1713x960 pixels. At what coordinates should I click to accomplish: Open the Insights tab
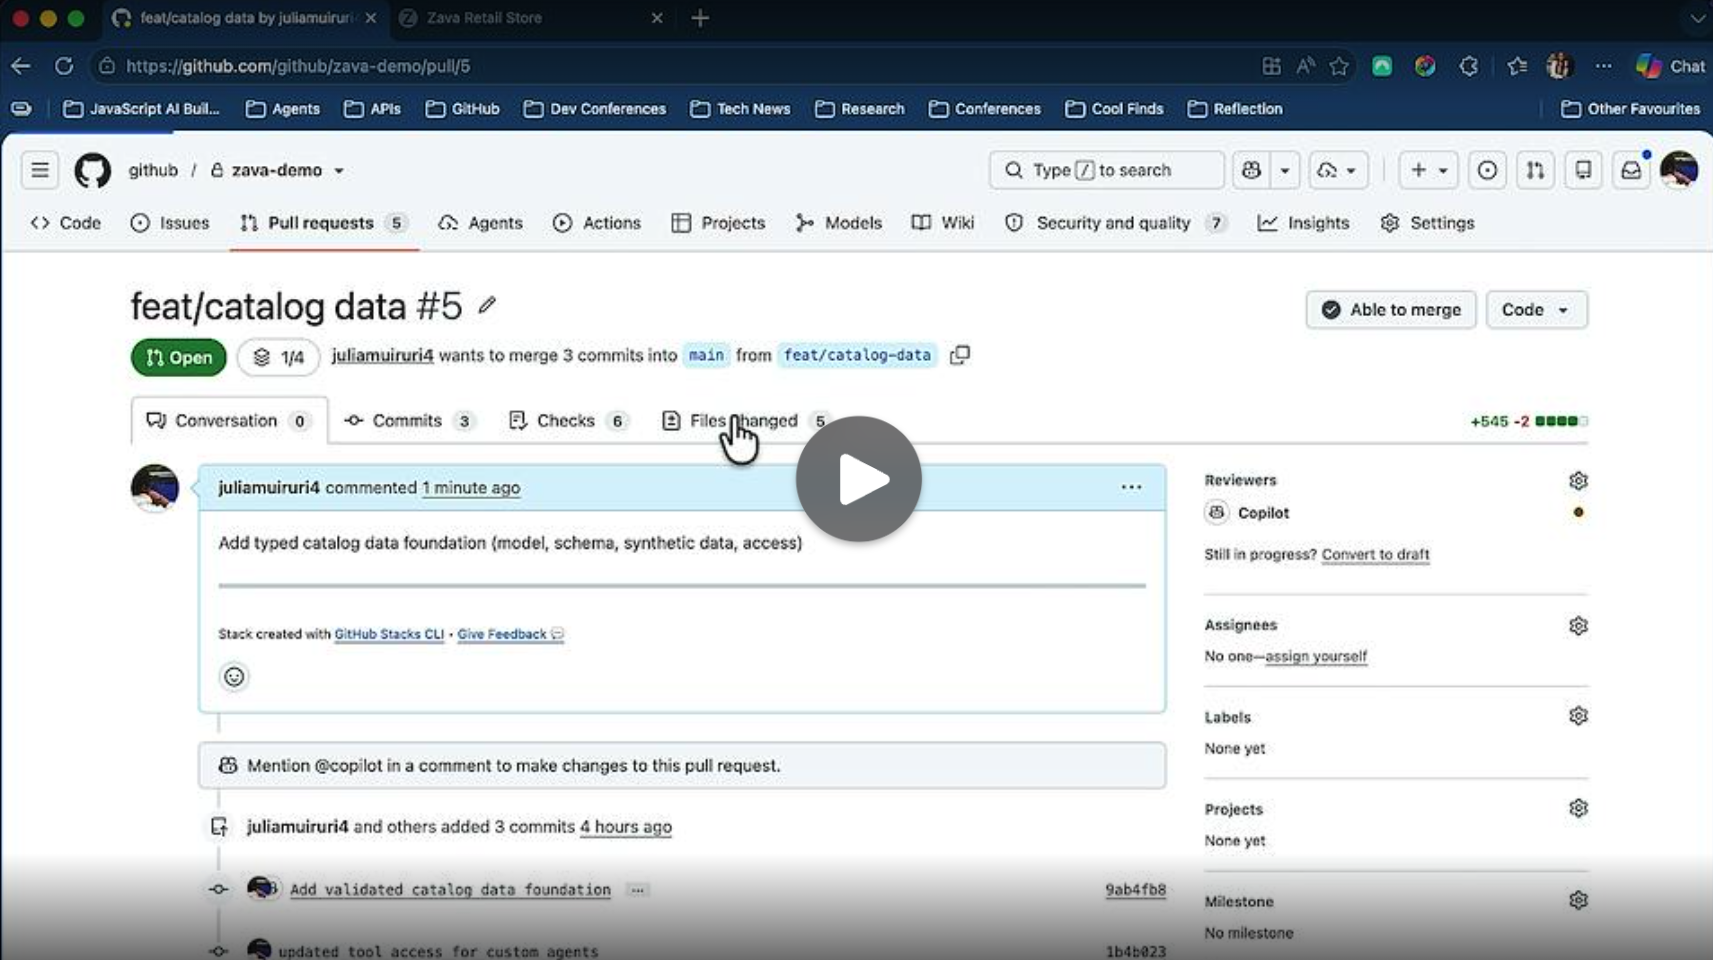[1304, 223]
